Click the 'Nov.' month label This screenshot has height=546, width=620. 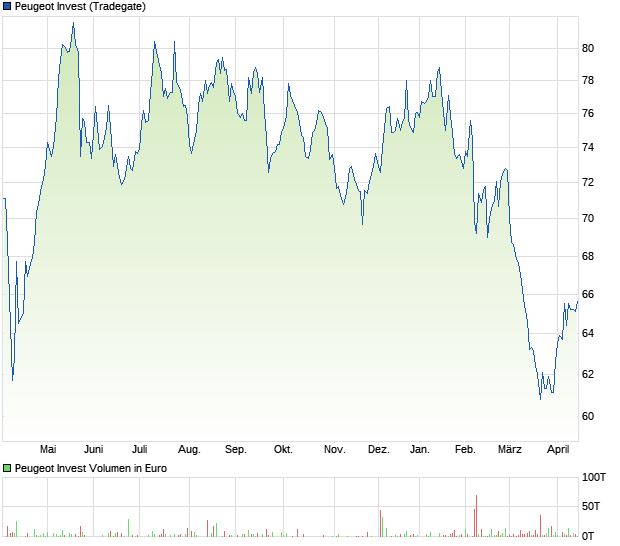click(335, 450)
